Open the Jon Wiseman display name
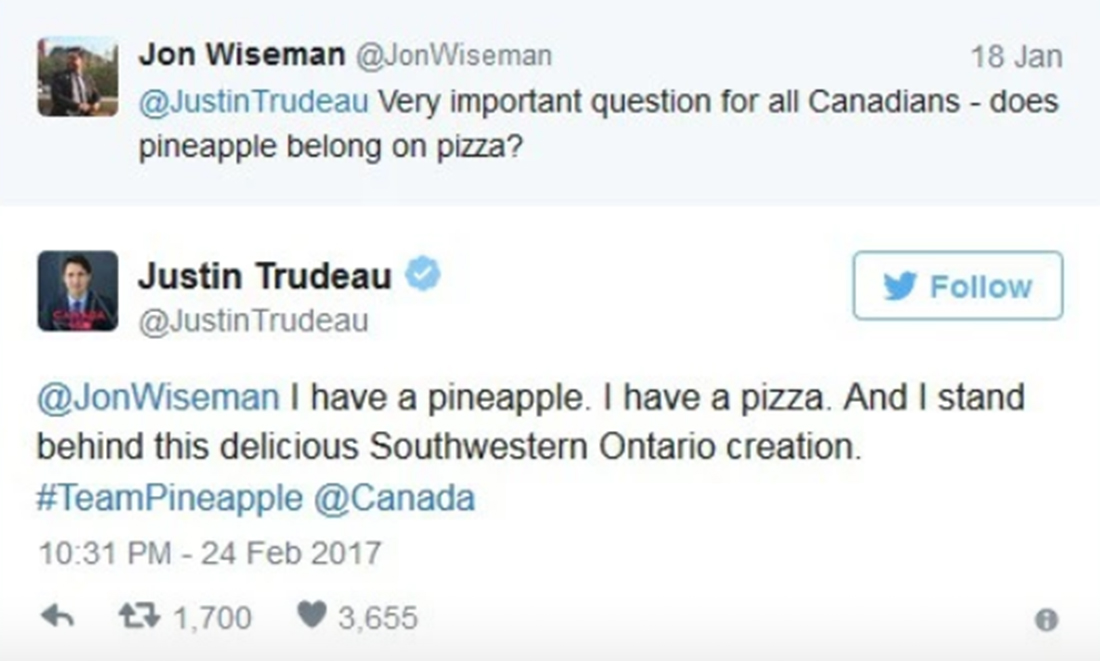 click(x=239, y=55)
